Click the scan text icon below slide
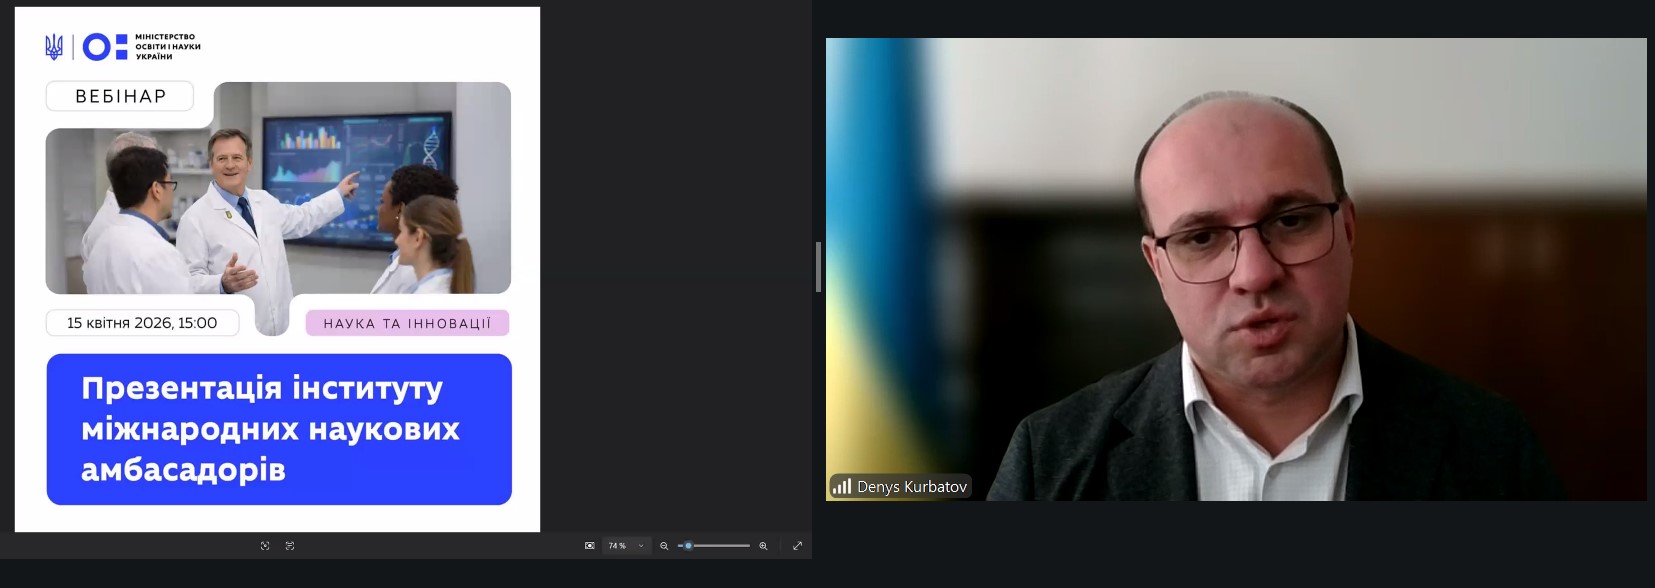1655x588 pixels. (x=290, y=546)
